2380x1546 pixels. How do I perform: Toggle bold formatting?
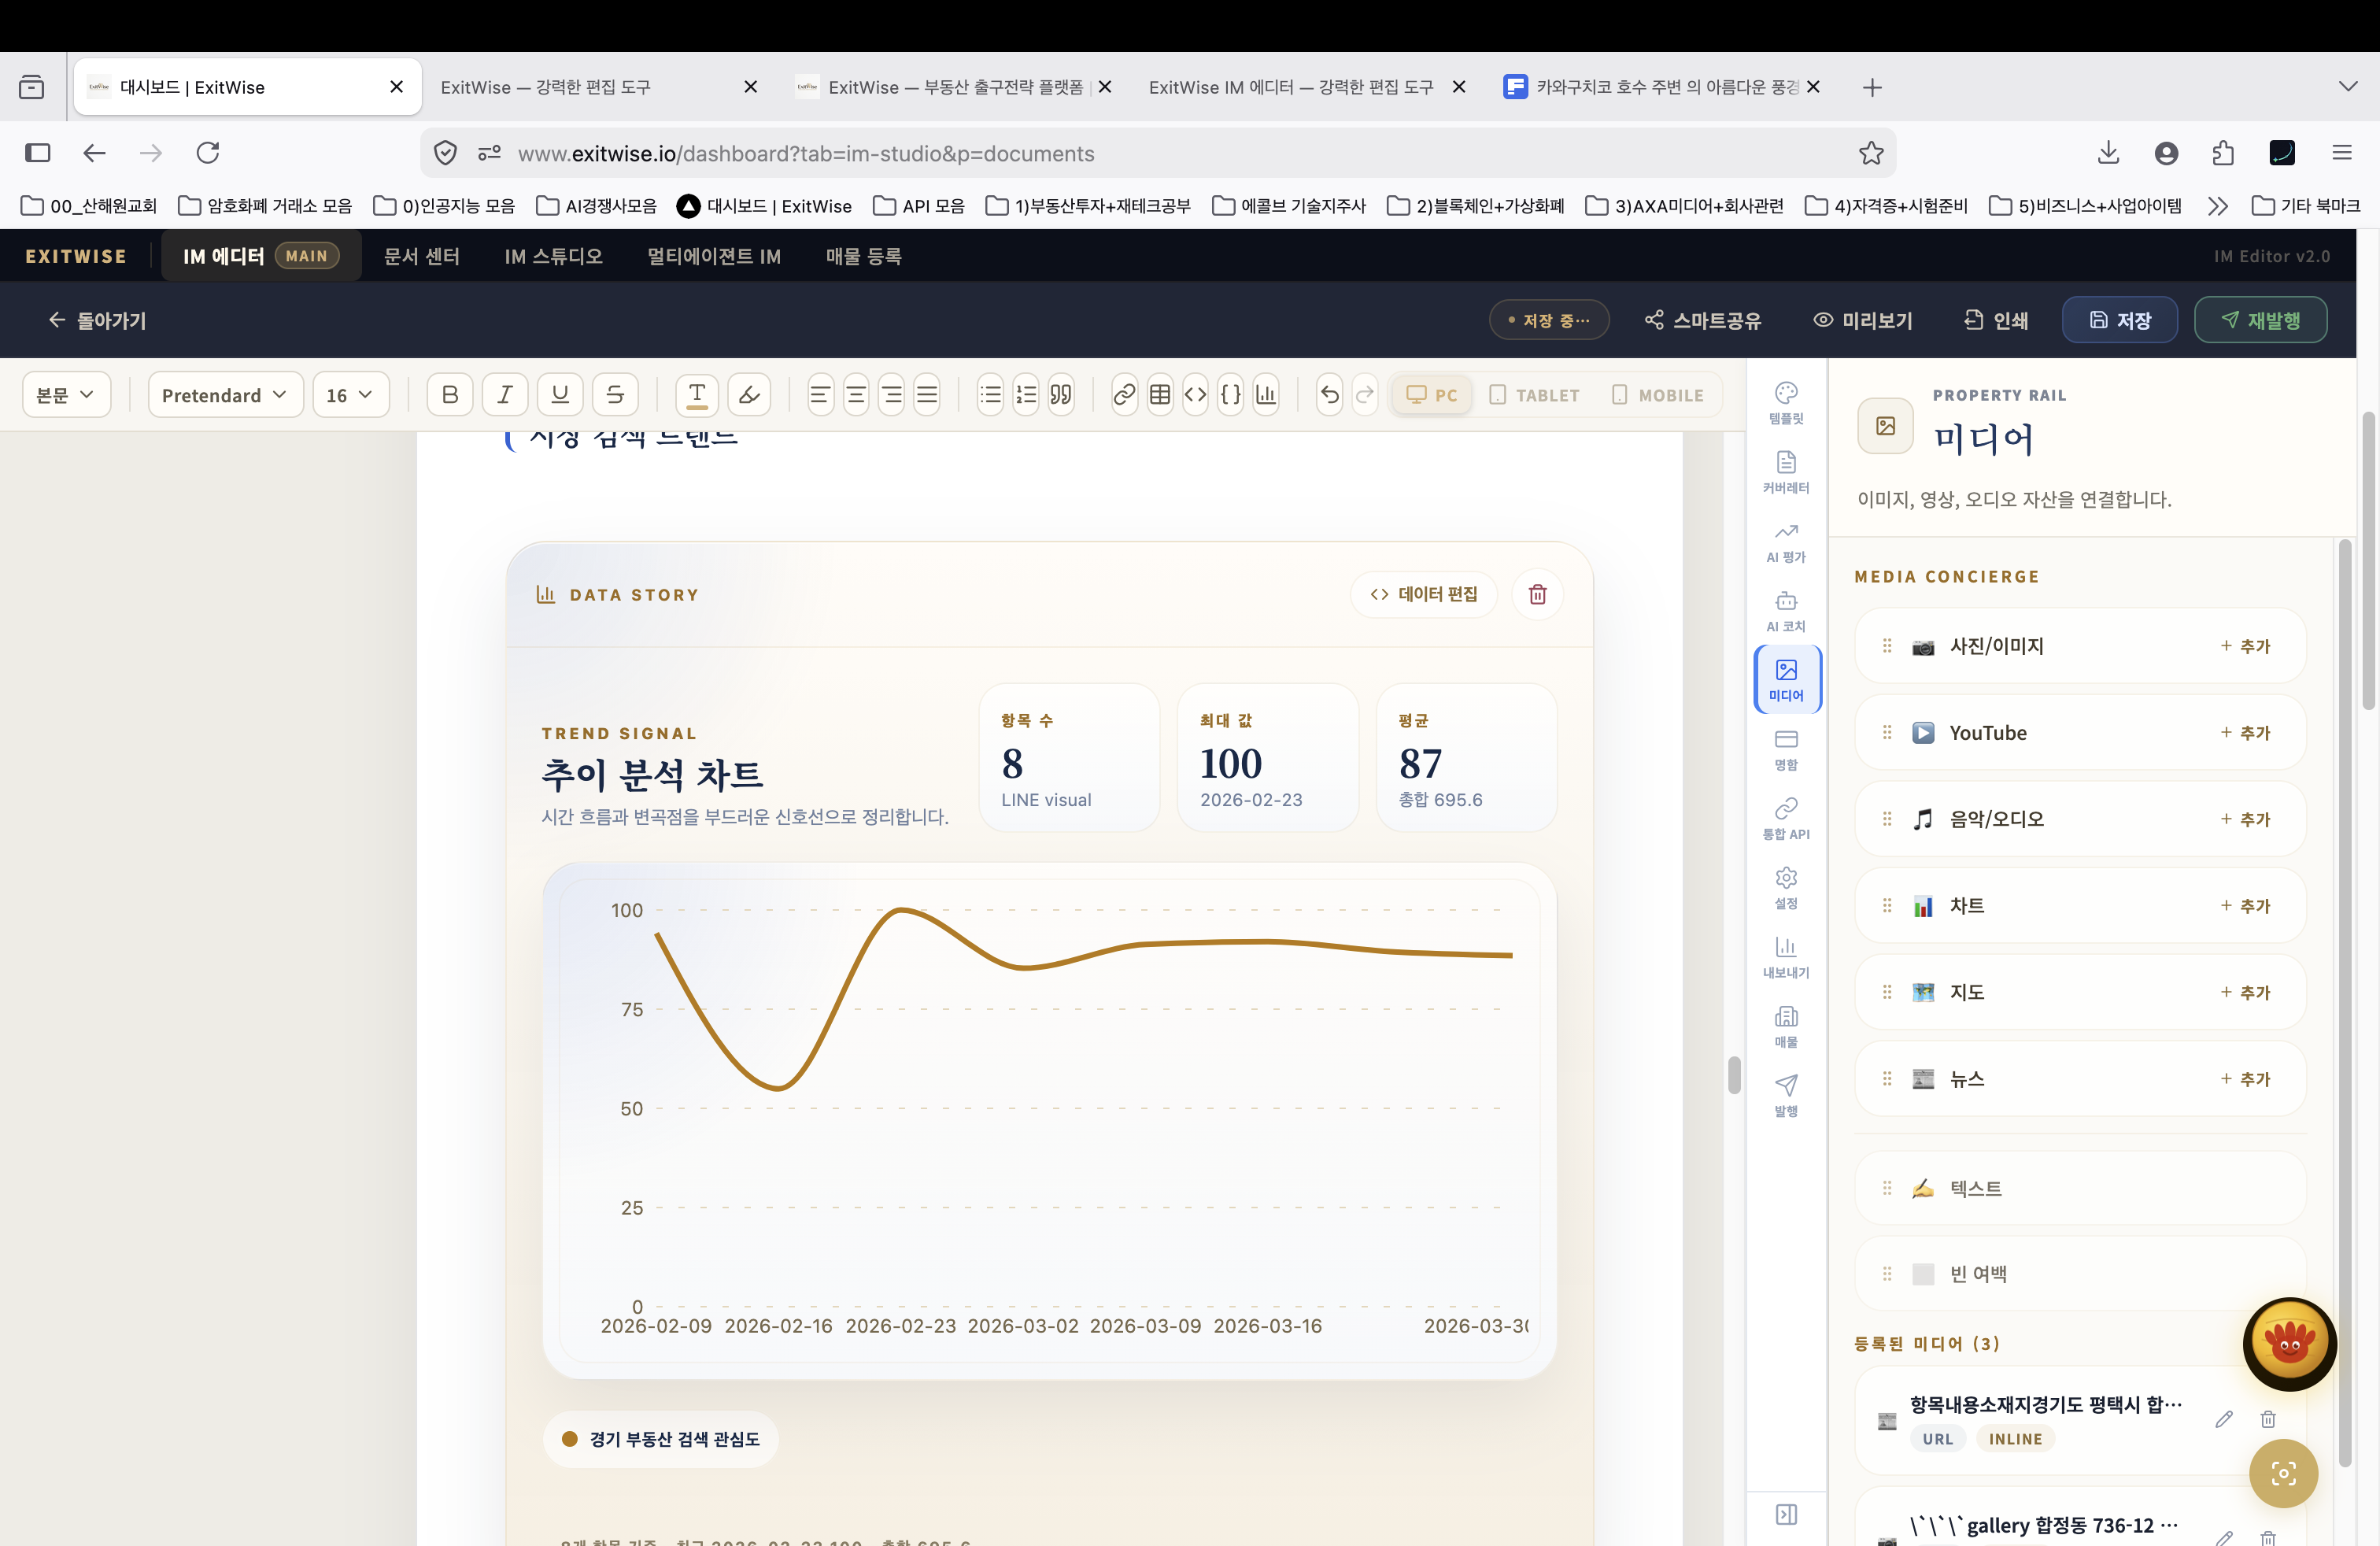point(450,395)
